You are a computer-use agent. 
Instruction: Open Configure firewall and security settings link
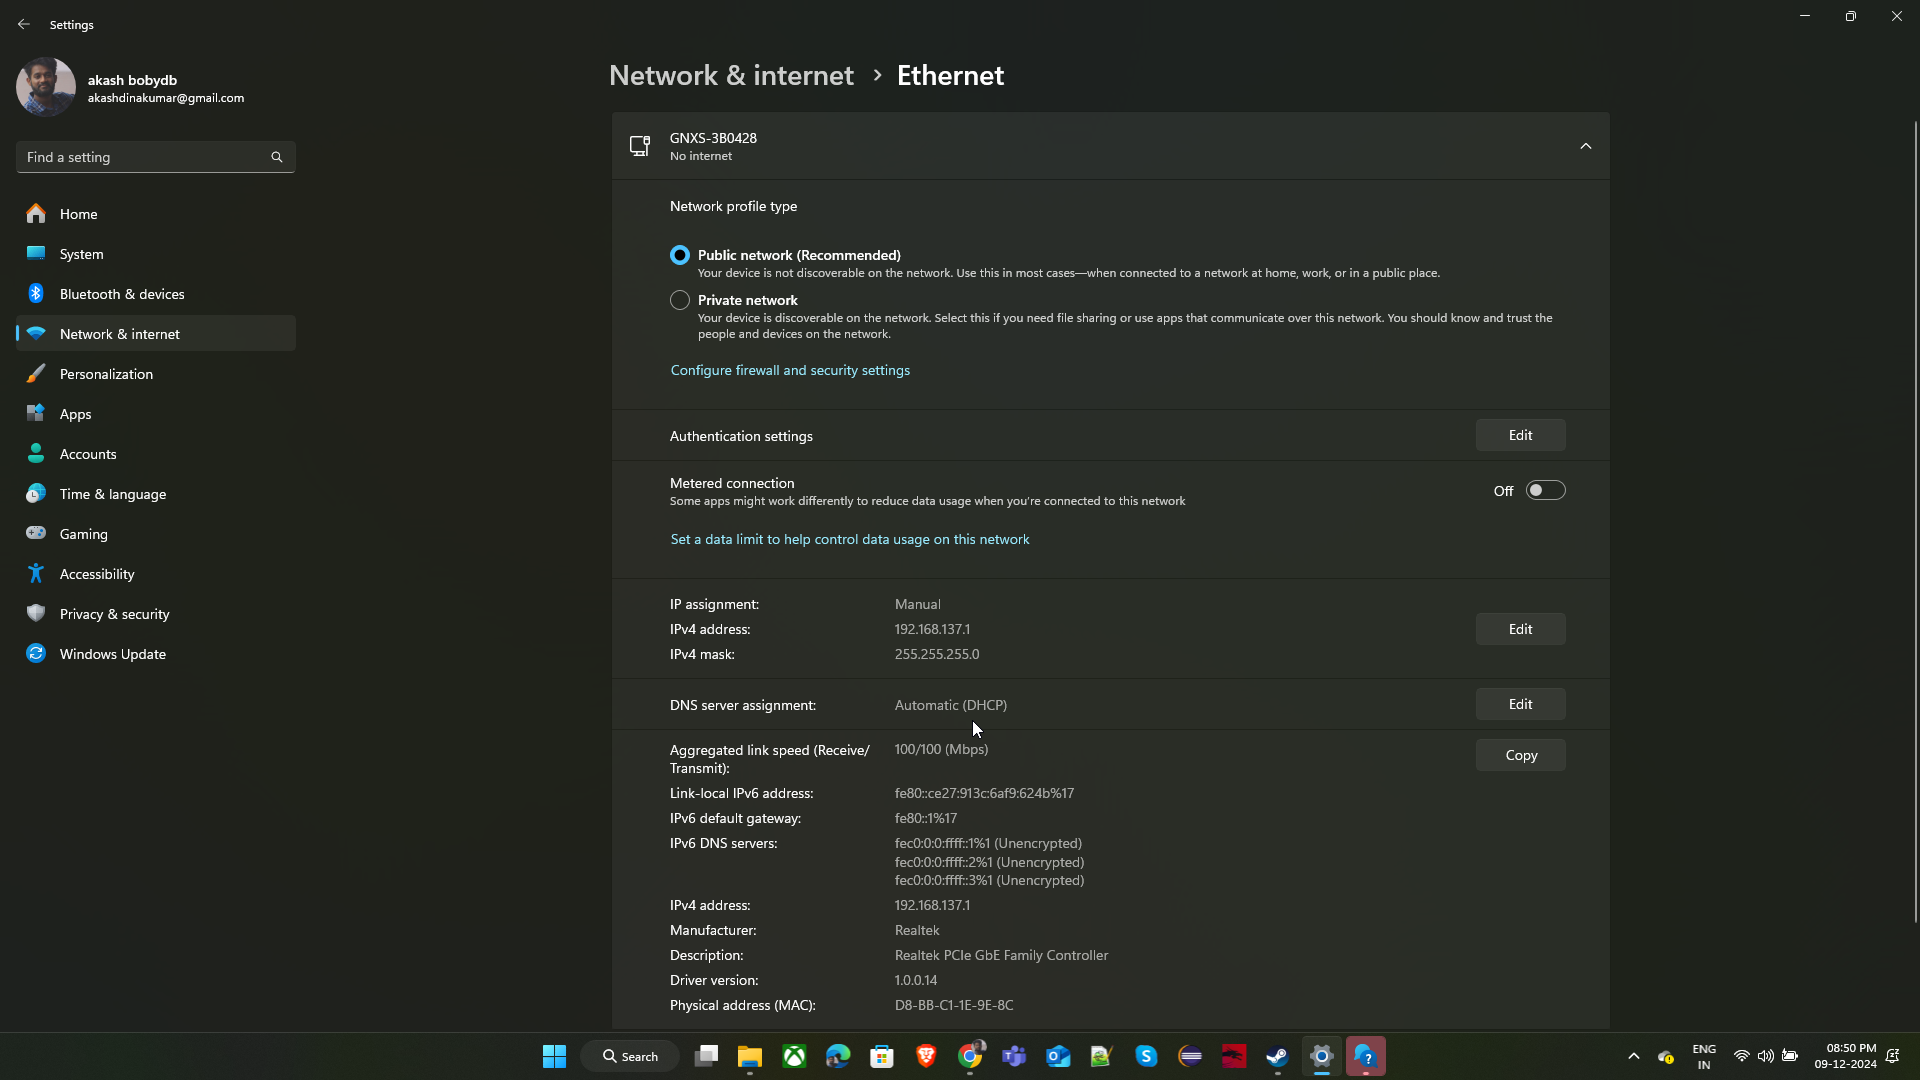[x=790, y=370]
